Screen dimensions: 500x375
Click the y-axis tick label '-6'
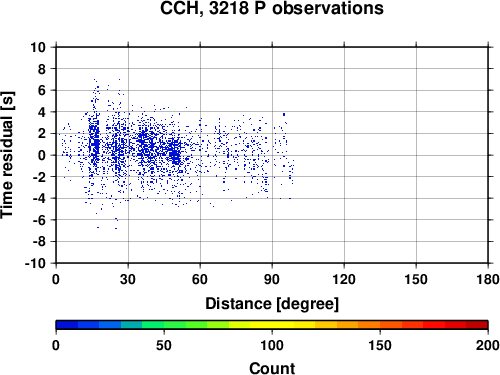click(39, 220)
